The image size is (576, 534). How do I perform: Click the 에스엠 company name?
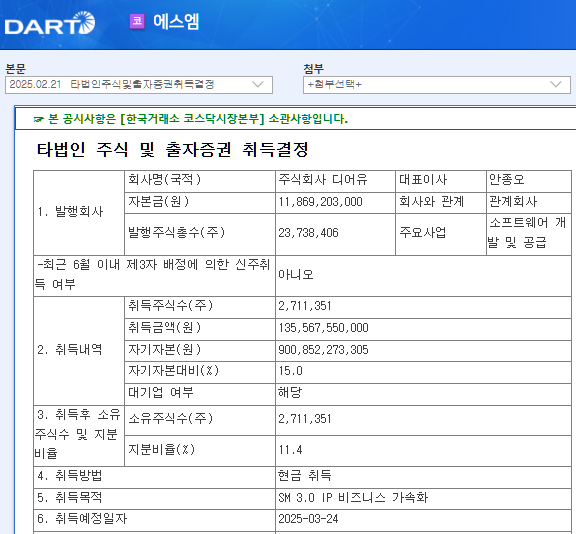176,21
